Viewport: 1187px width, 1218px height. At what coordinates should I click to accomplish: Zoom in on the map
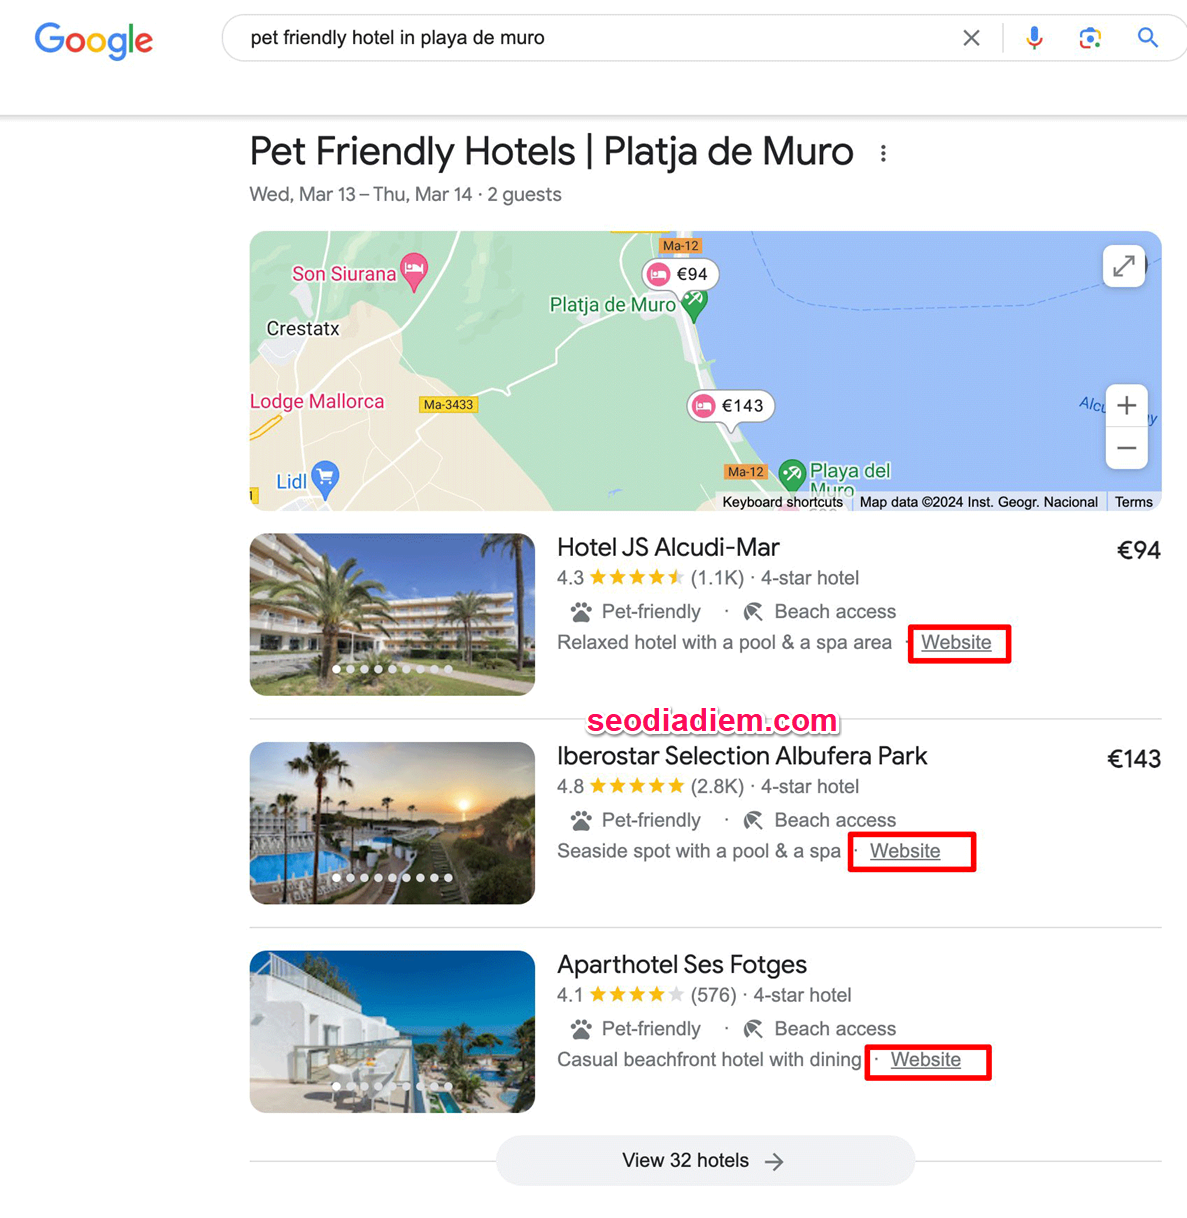coord(1126,406)
